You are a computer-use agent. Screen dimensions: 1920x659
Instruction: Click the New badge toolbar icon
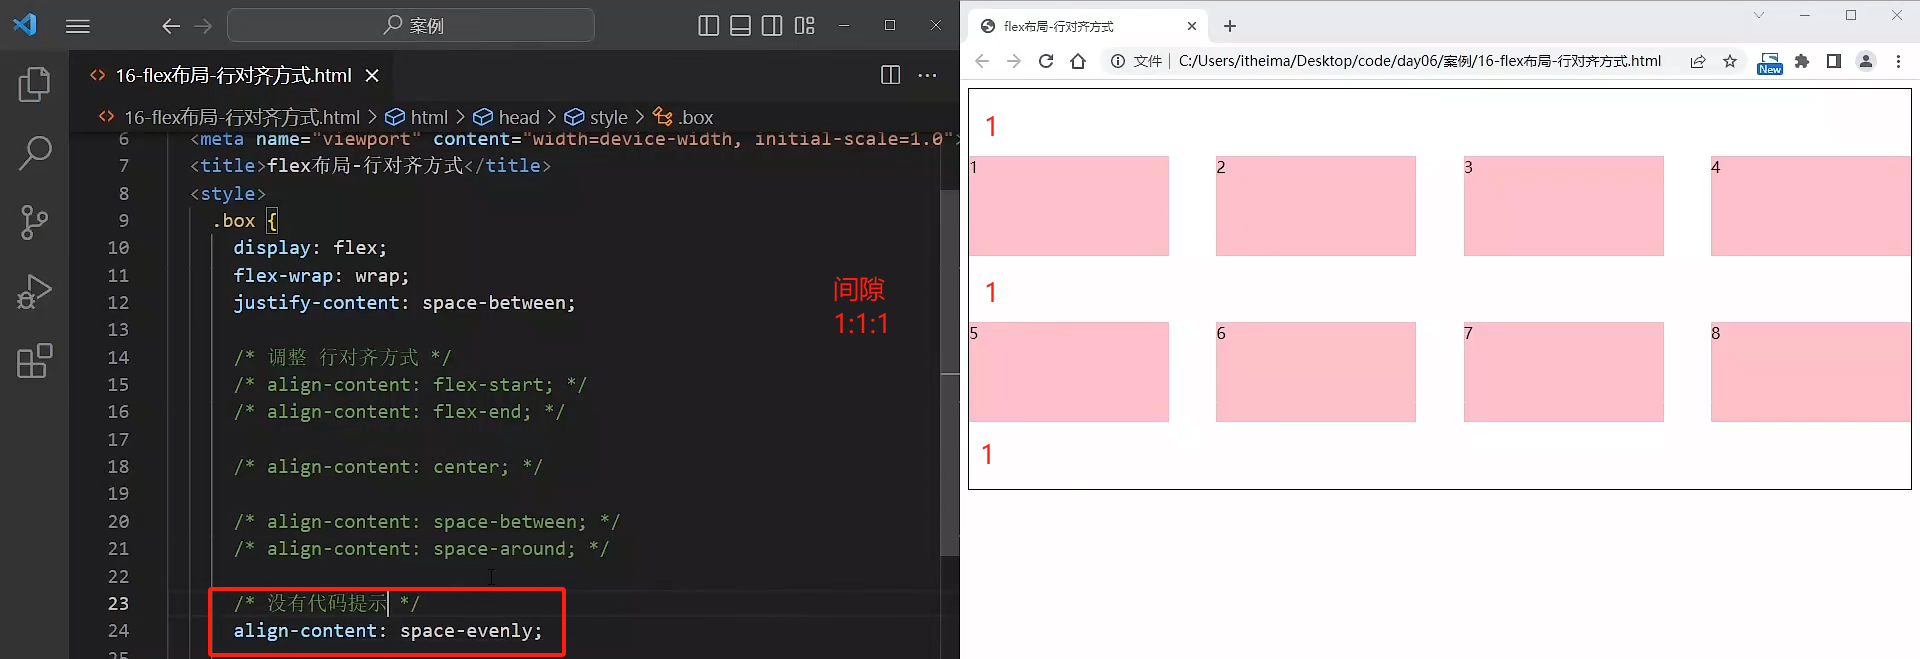[1770, 63]
